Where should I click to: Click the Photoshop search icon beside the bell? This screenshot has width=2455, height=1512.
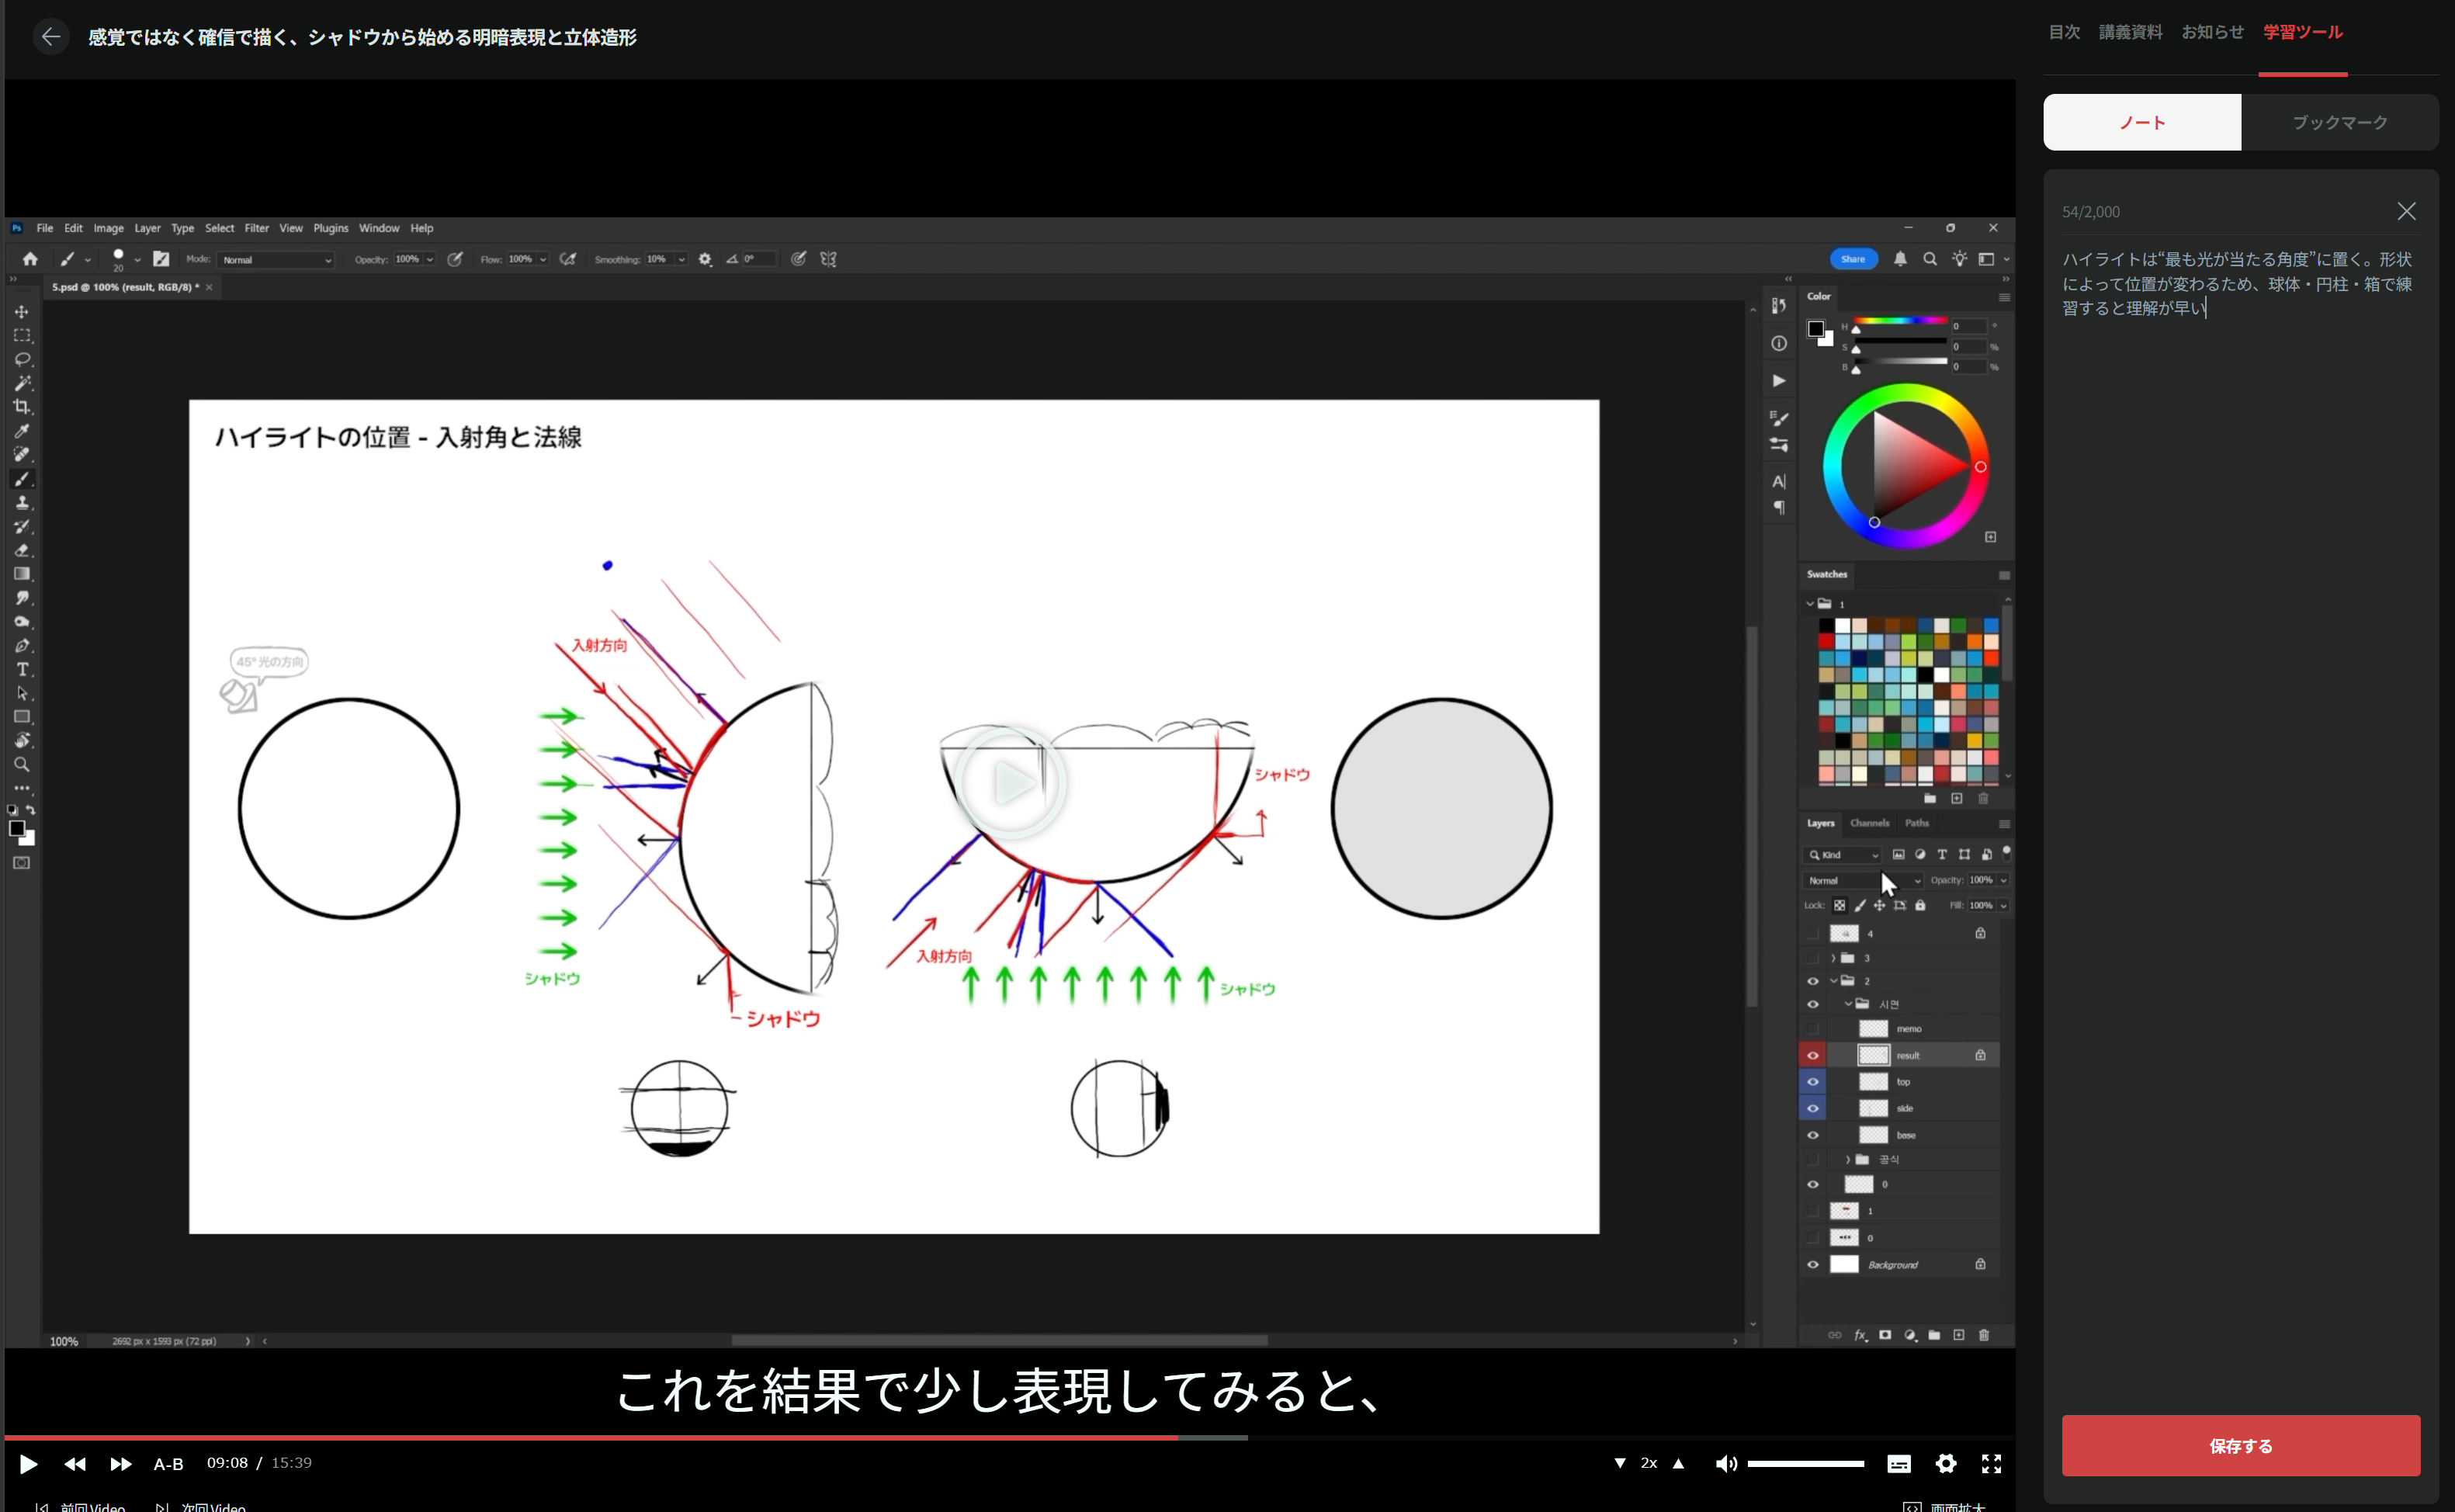tap(1930, 259)
